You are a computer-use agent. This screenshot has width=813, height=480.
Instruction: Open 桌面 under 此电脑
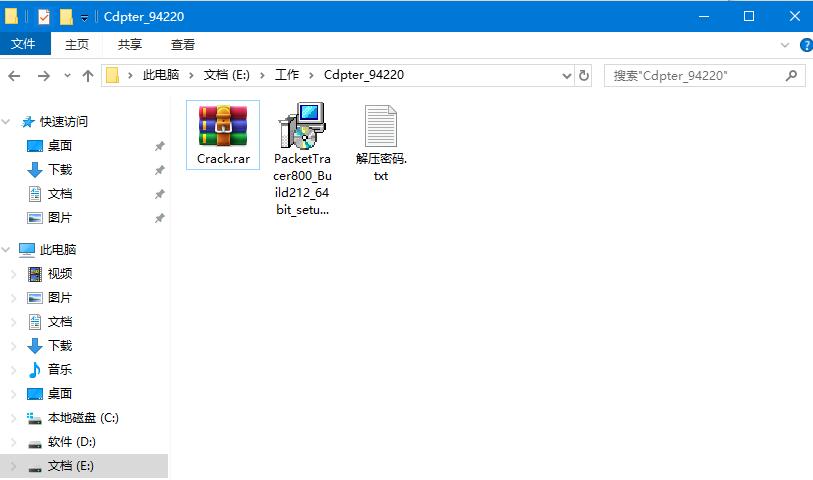50,394
